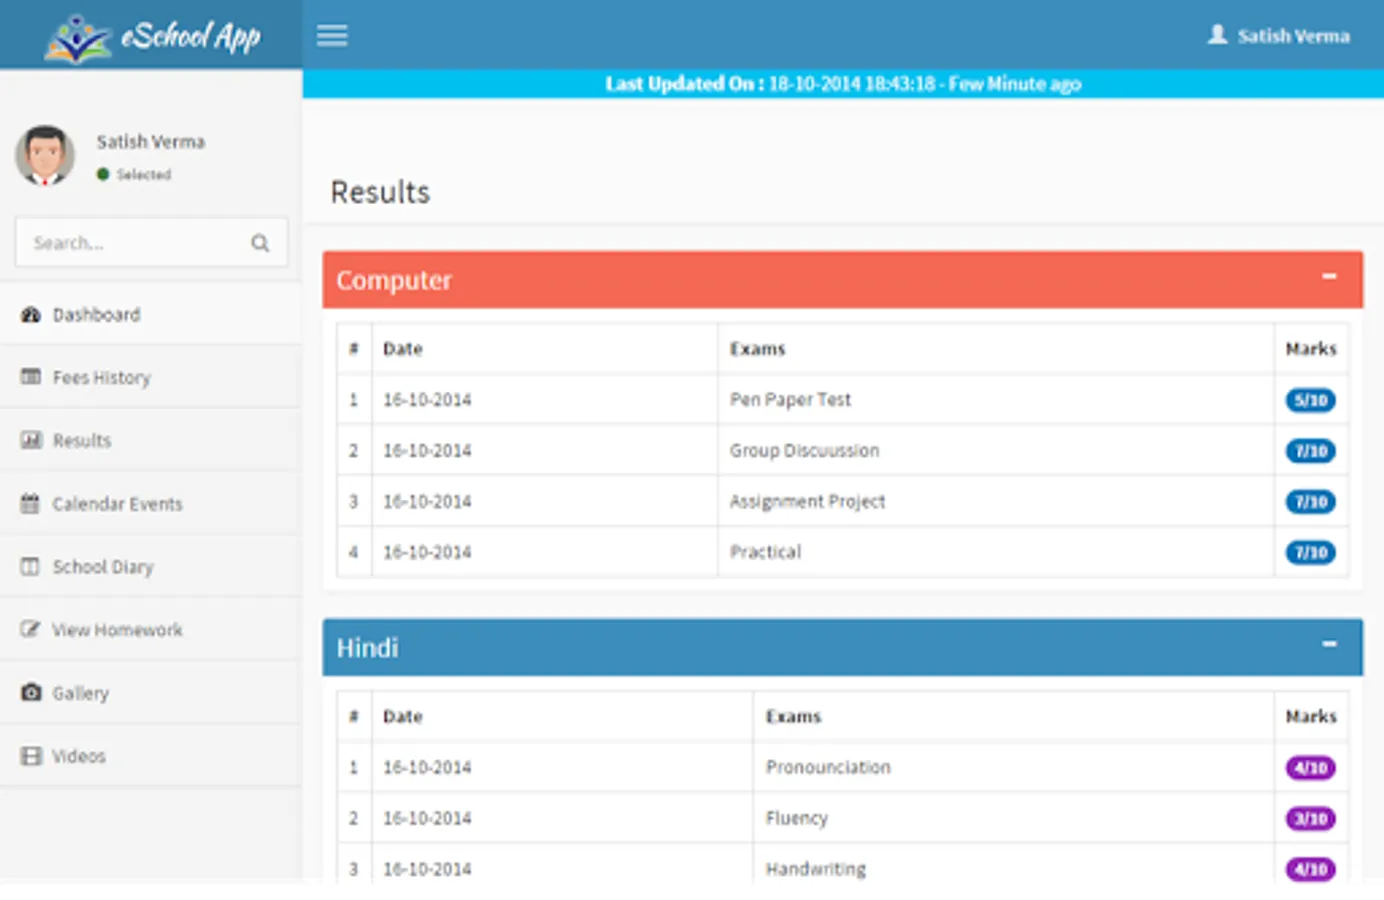Toggle the sidebar with the hamburger menu
This screenshot has width=1384, height=900.
(331, 35)
